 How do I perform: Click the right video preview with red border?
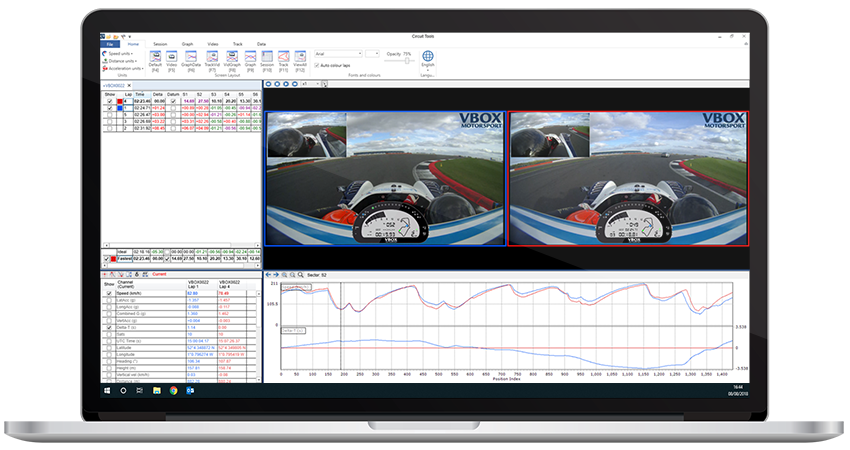point(628,177)
